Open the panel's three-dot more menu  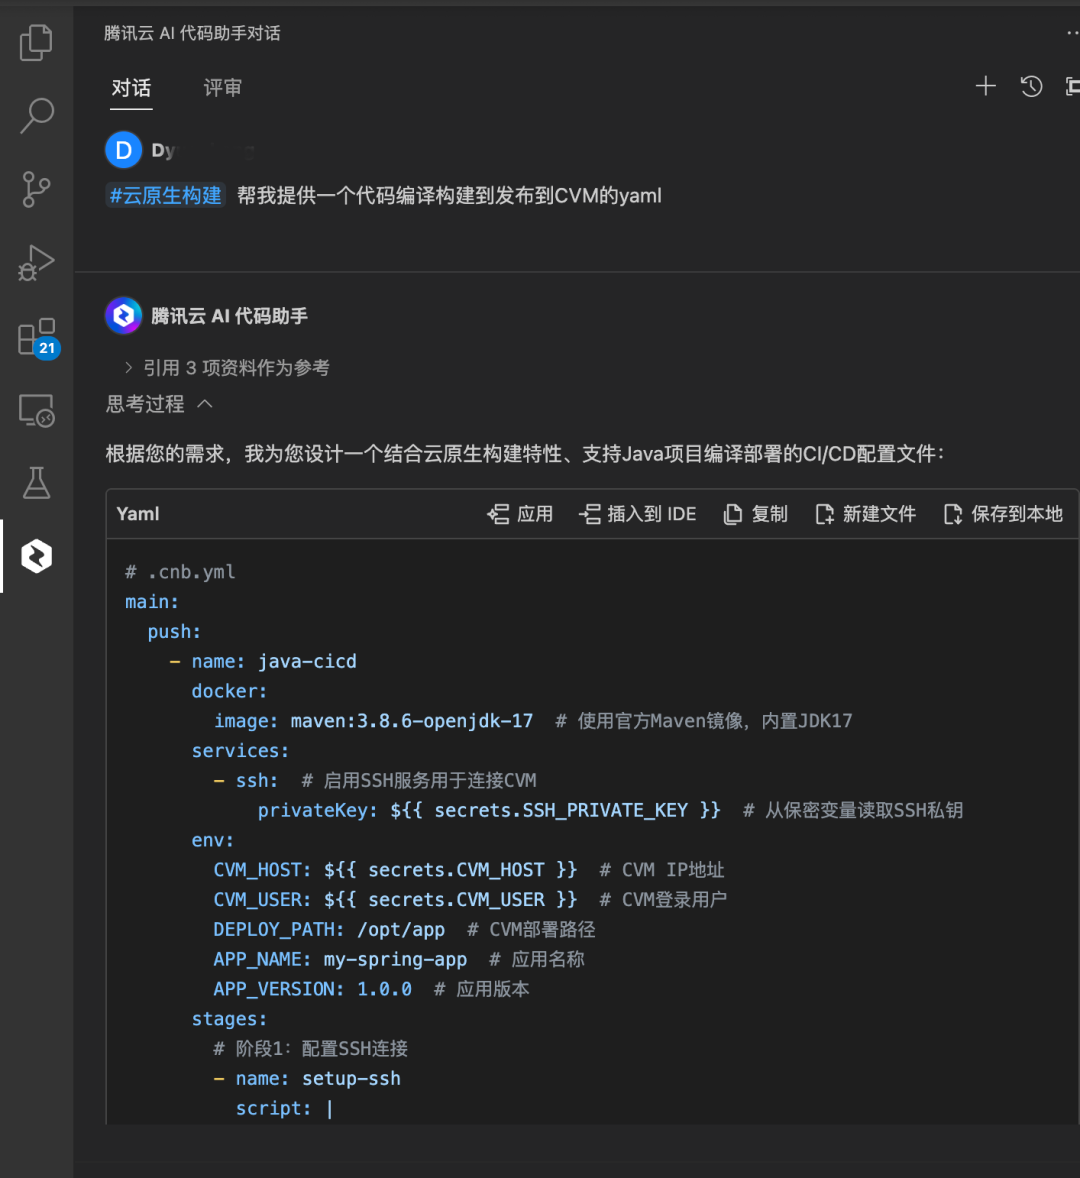(x=1072, y=33)
